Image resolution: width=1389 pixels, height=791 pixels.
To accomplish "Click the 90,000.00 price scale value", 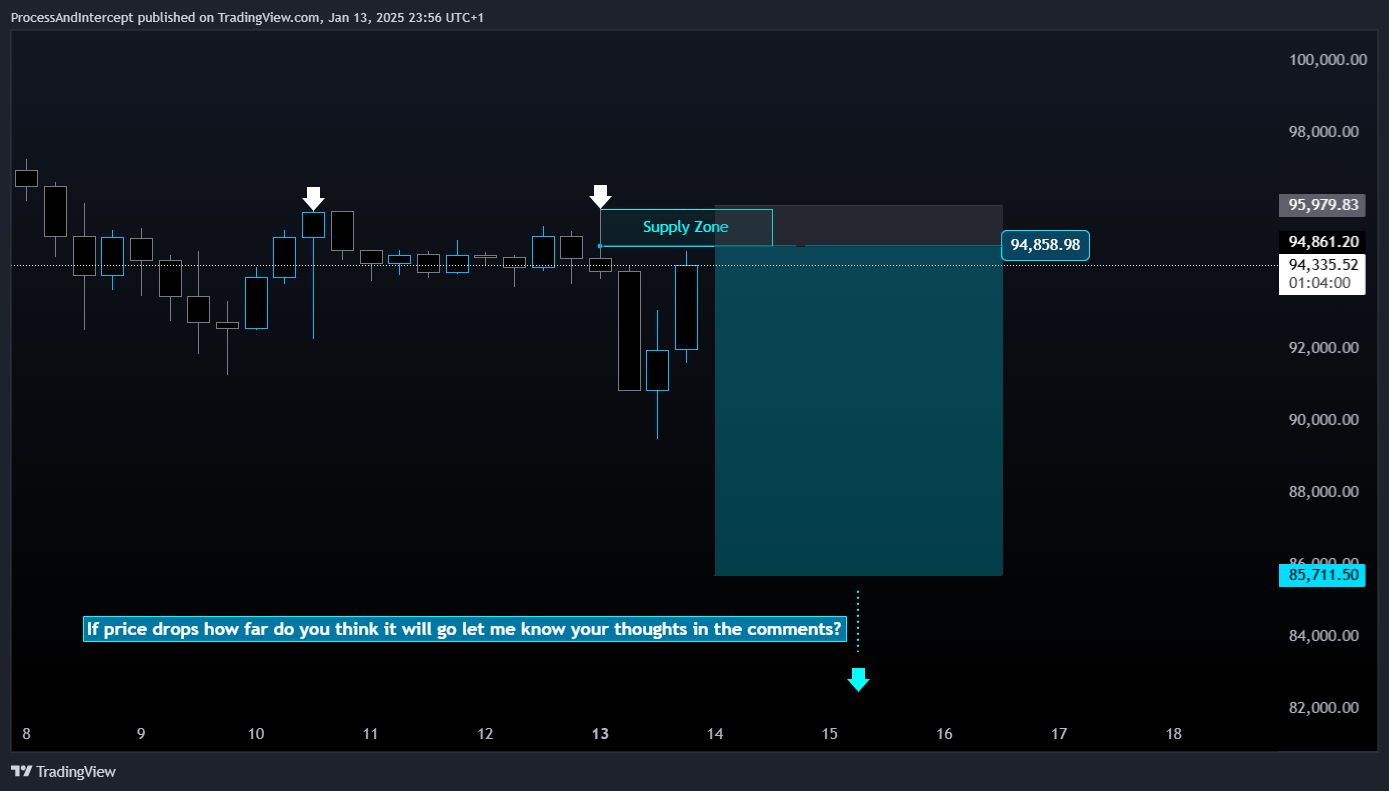I will pyautogui.click(x=1324, y=419).
